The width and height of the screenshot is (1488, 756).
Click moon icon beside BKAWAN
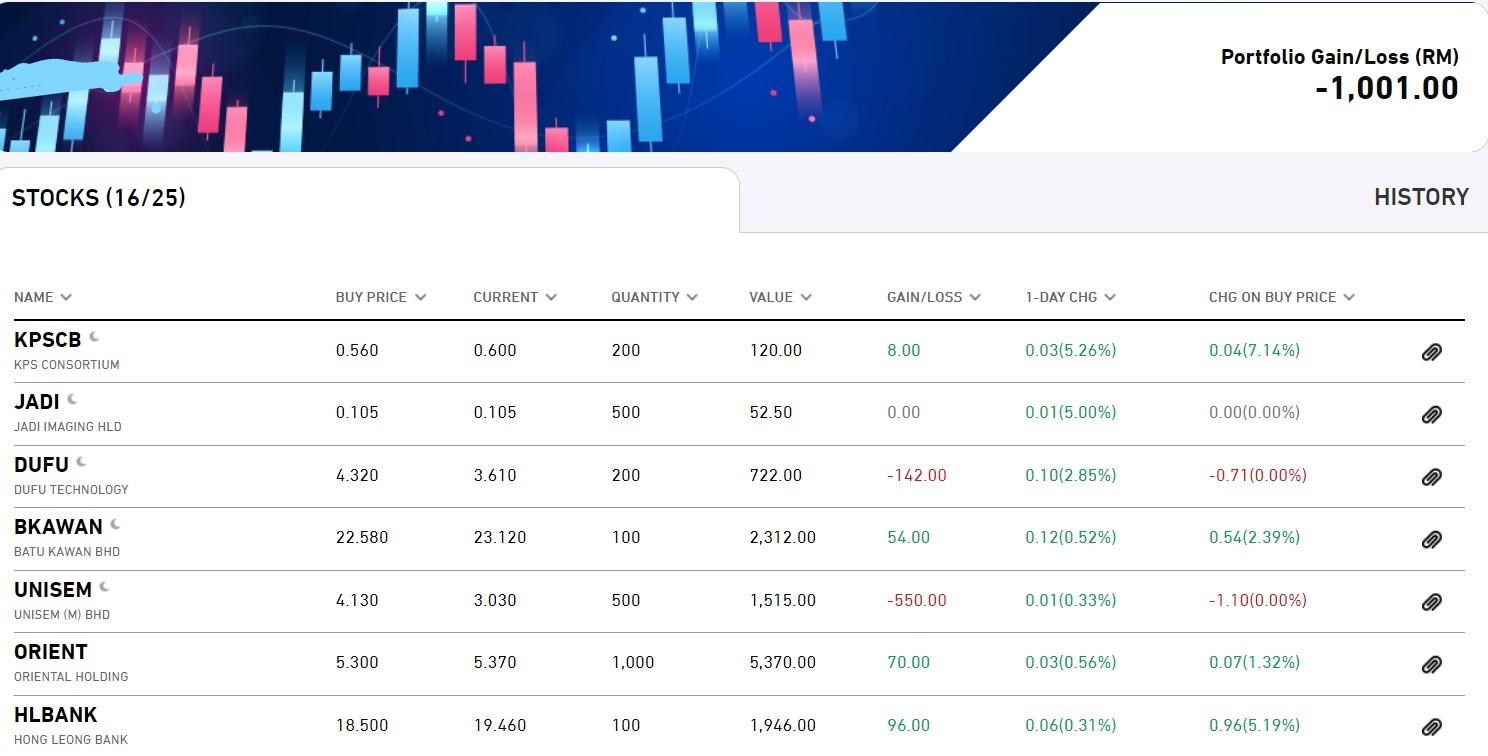[116, 524]
